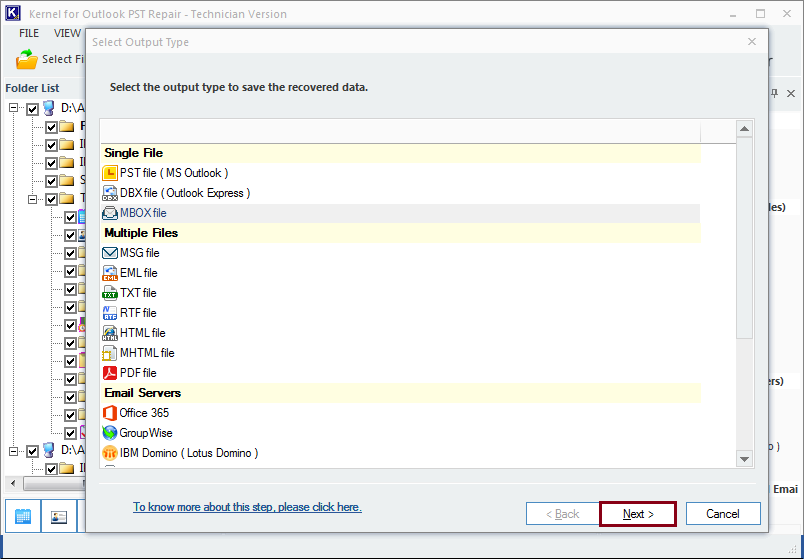Open the FILE menu
The height and width of the screenshot is (559, 804).
[29, 33]
